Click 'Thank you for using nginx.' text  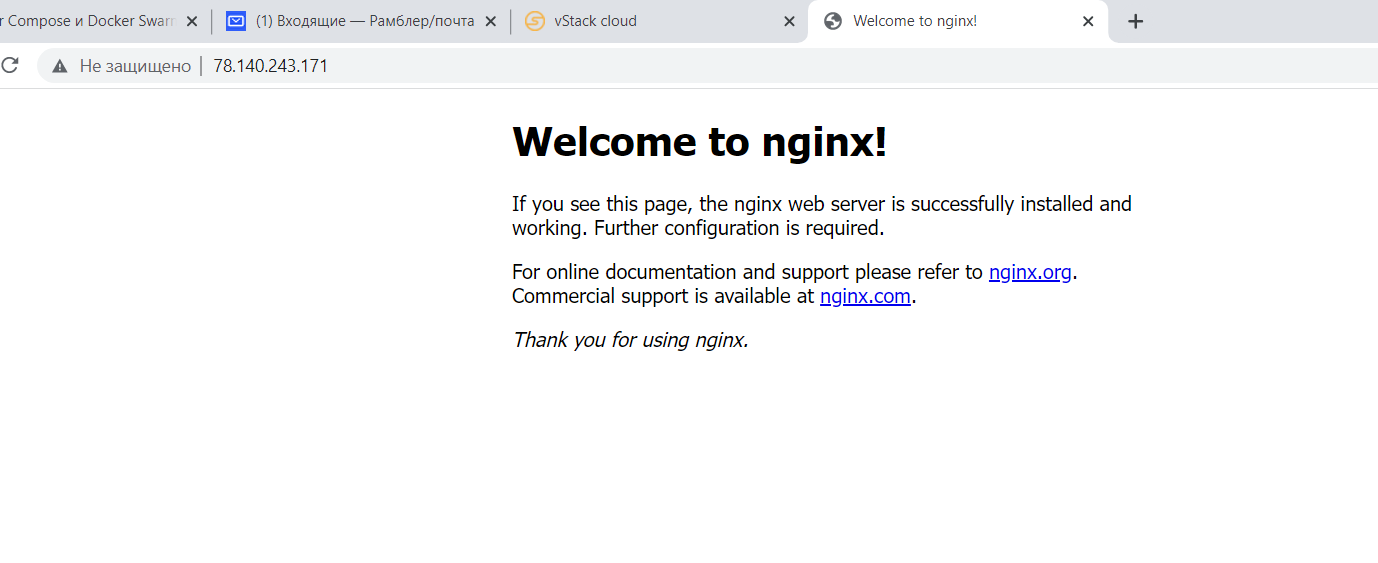coord(630,340)
